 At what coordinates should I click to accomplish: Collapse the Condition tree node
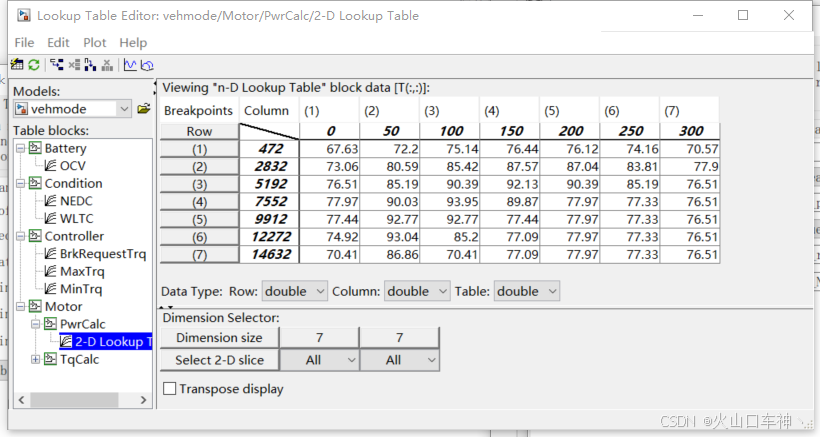tap(20, 183)
